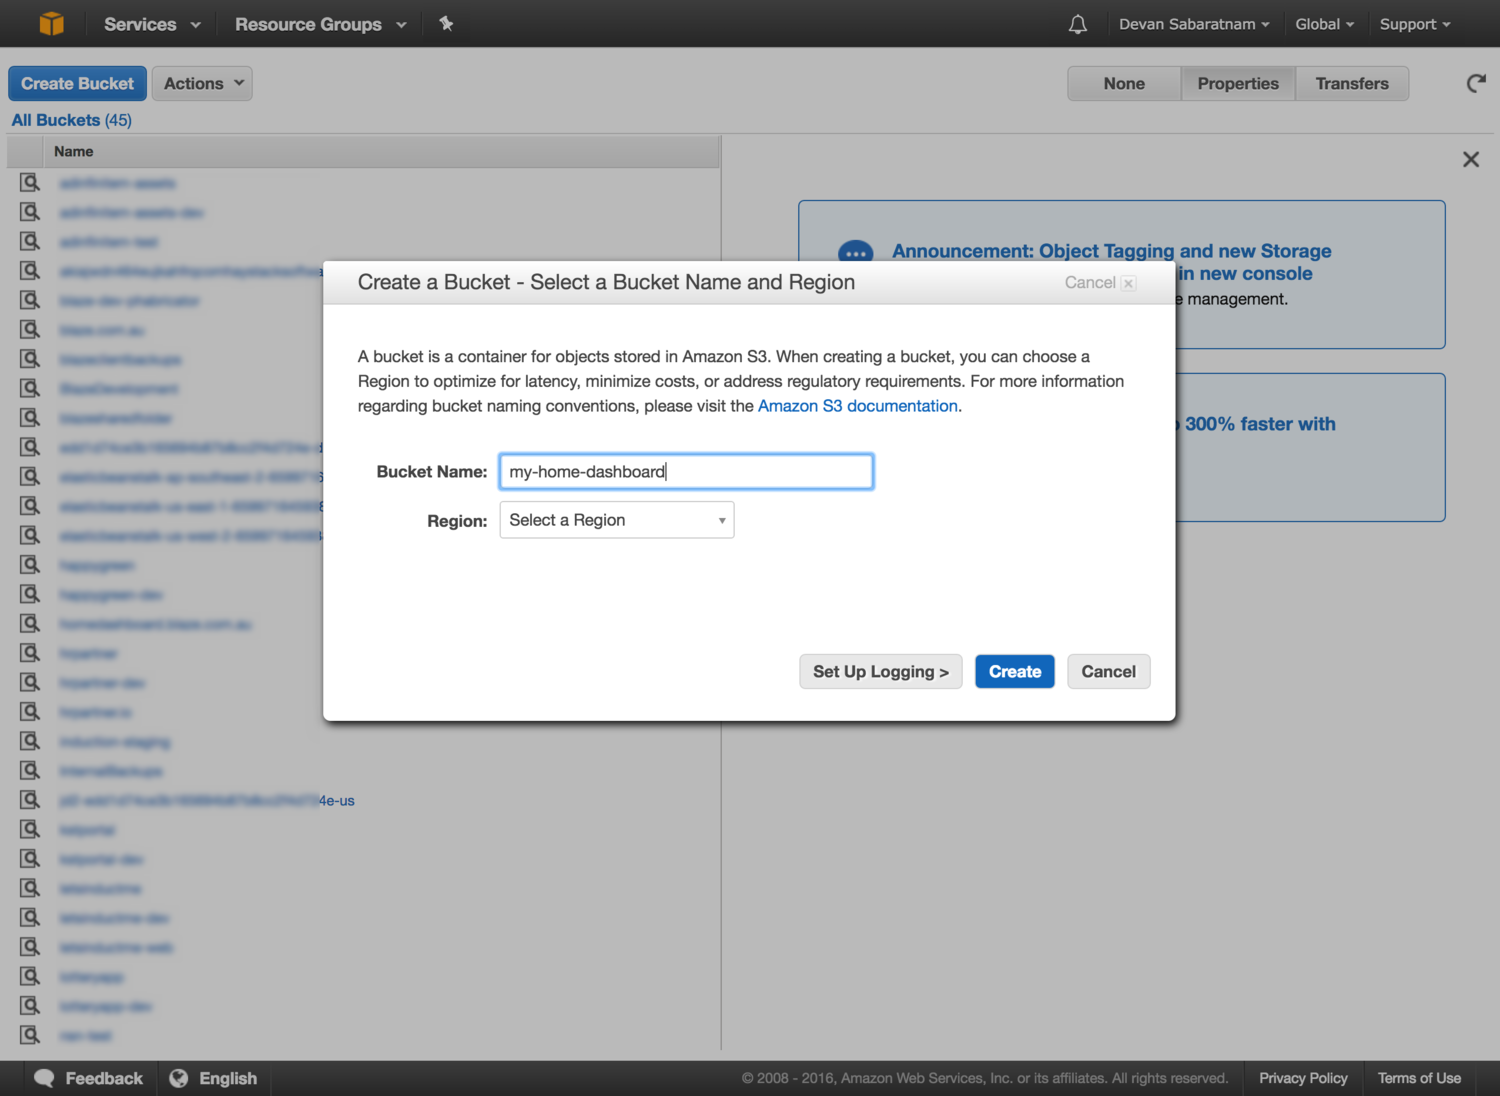Open the English language selector

214,1078
